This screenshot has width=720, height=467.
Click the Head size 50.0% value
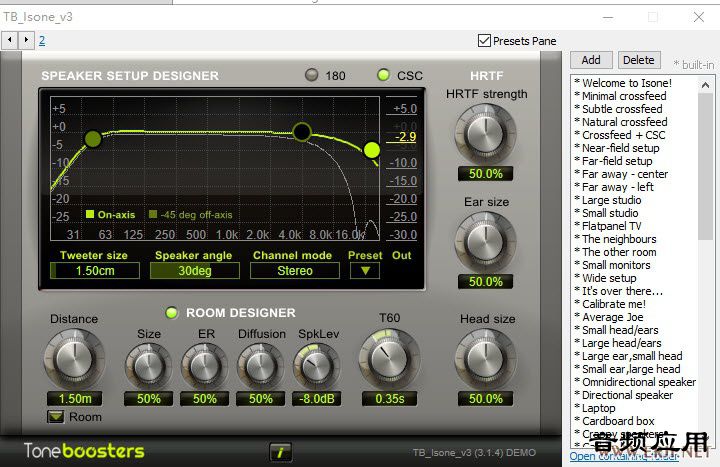click(485, 399)
